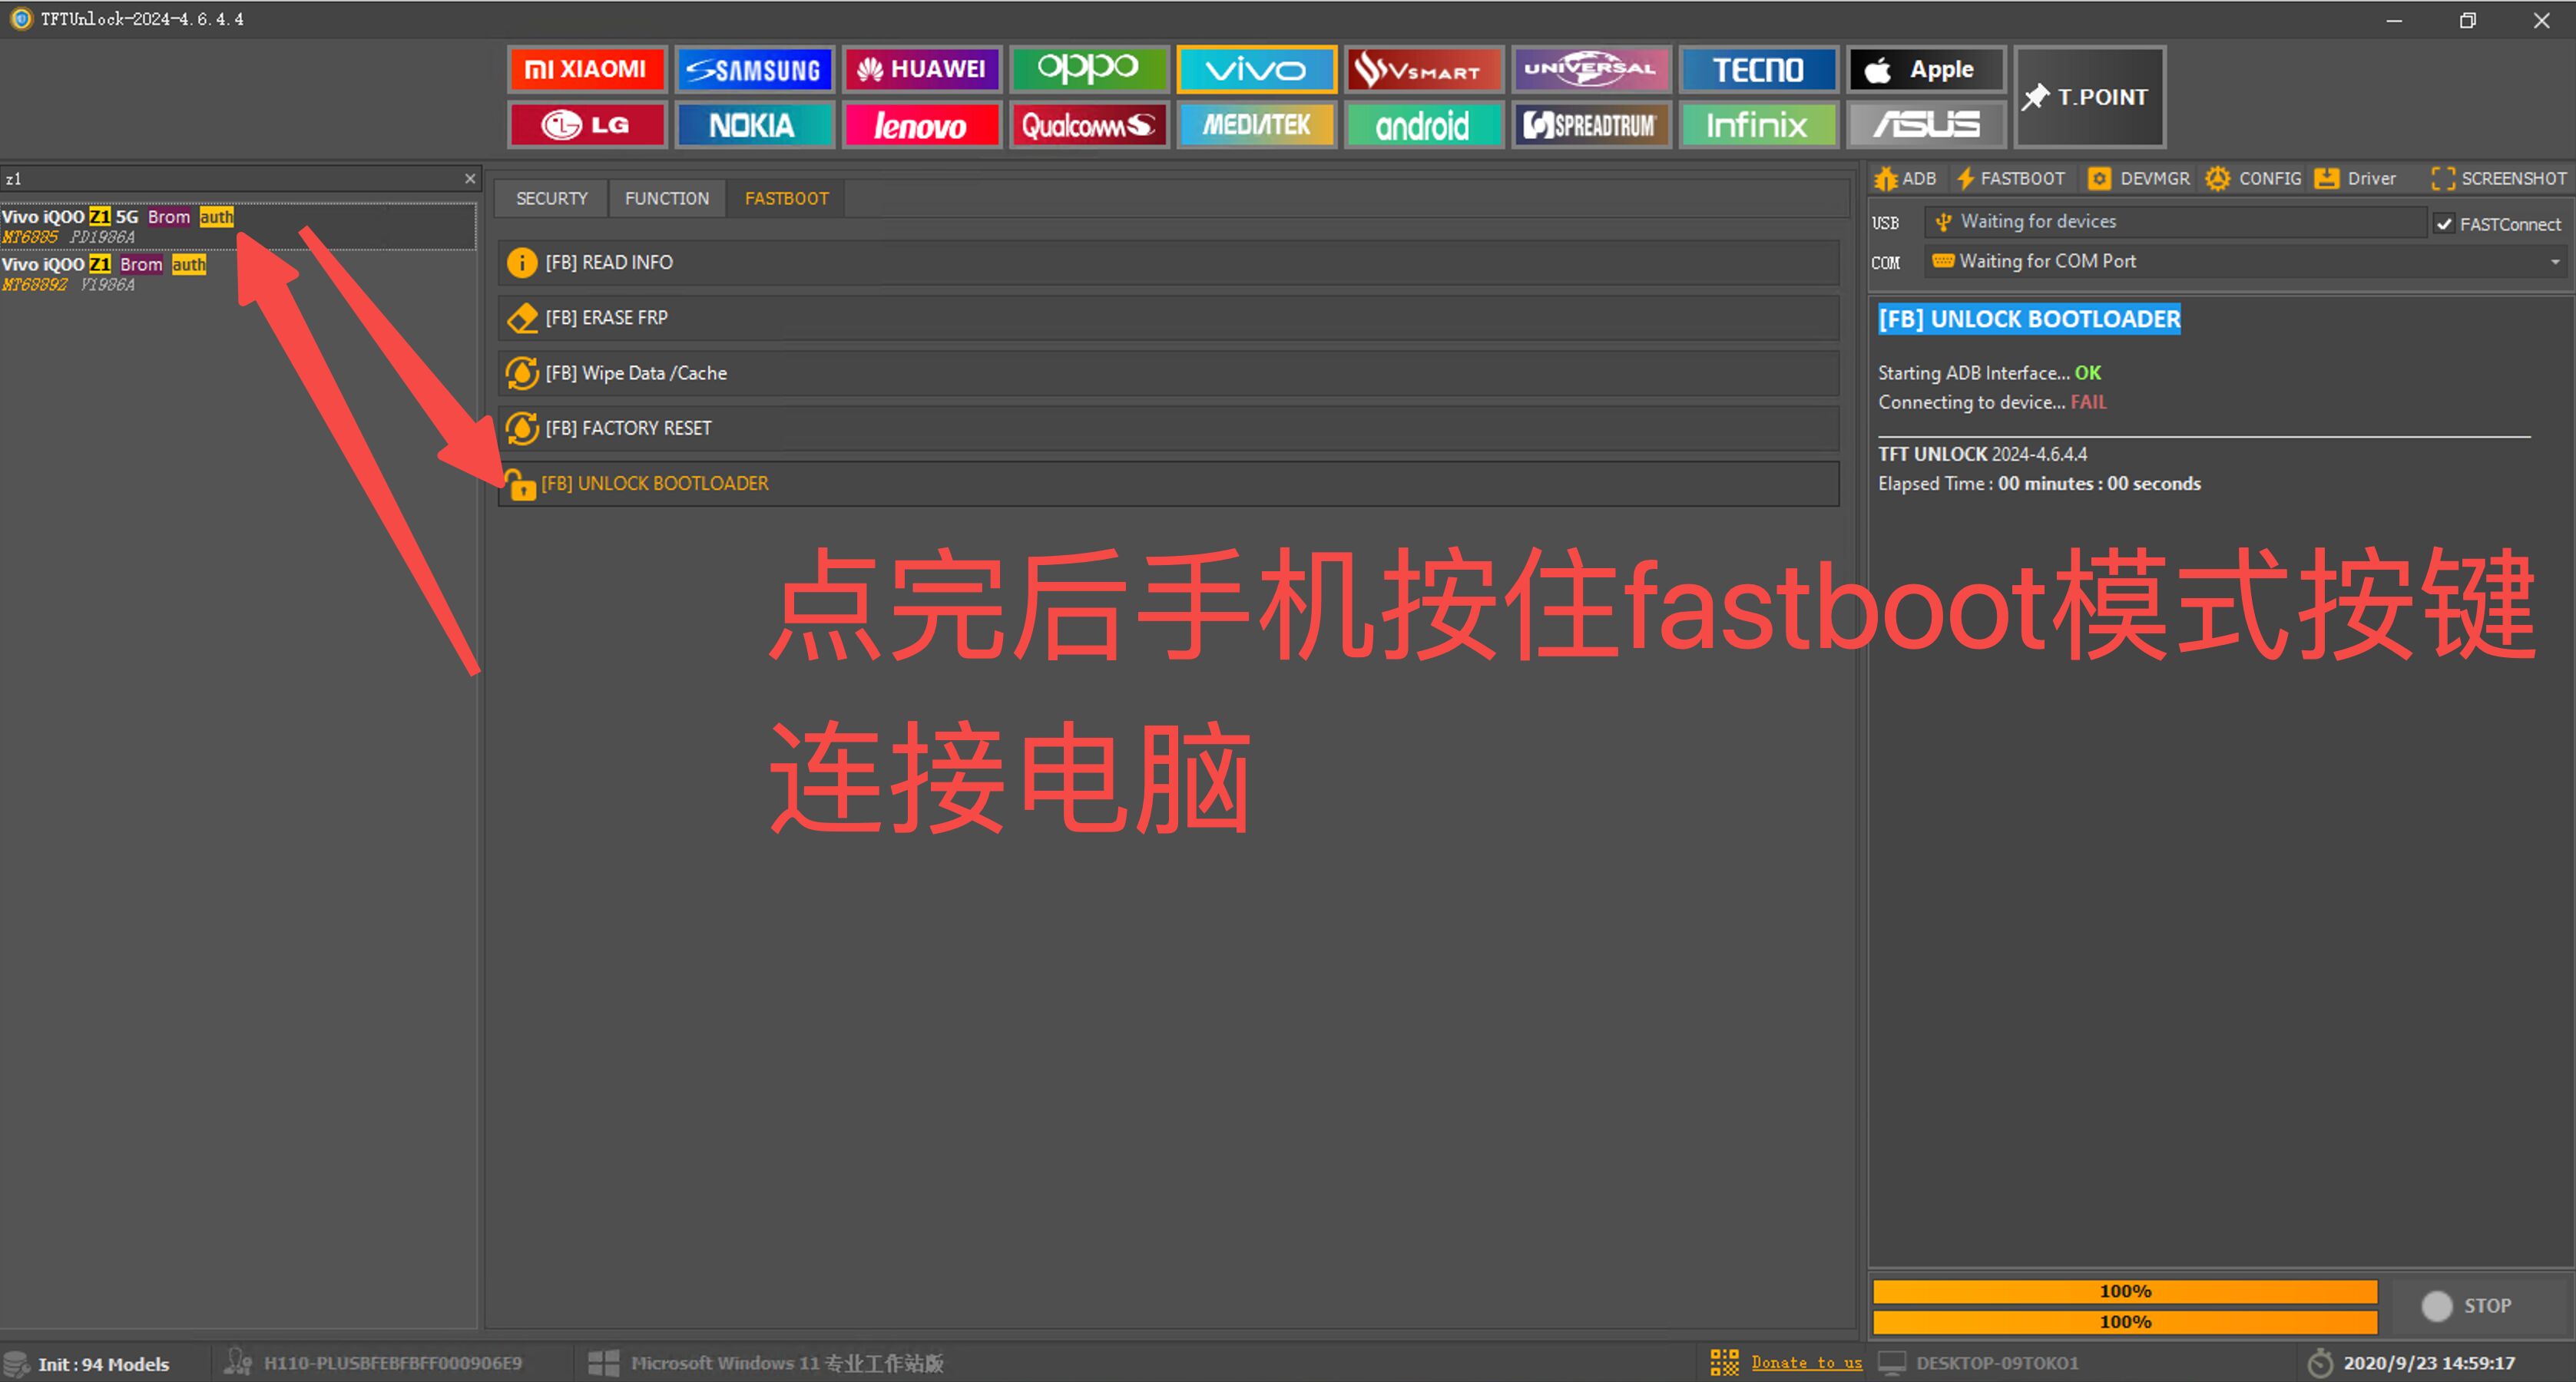
Task: Click the Microsoft Windows 11 status entry
Action: 787,1363
